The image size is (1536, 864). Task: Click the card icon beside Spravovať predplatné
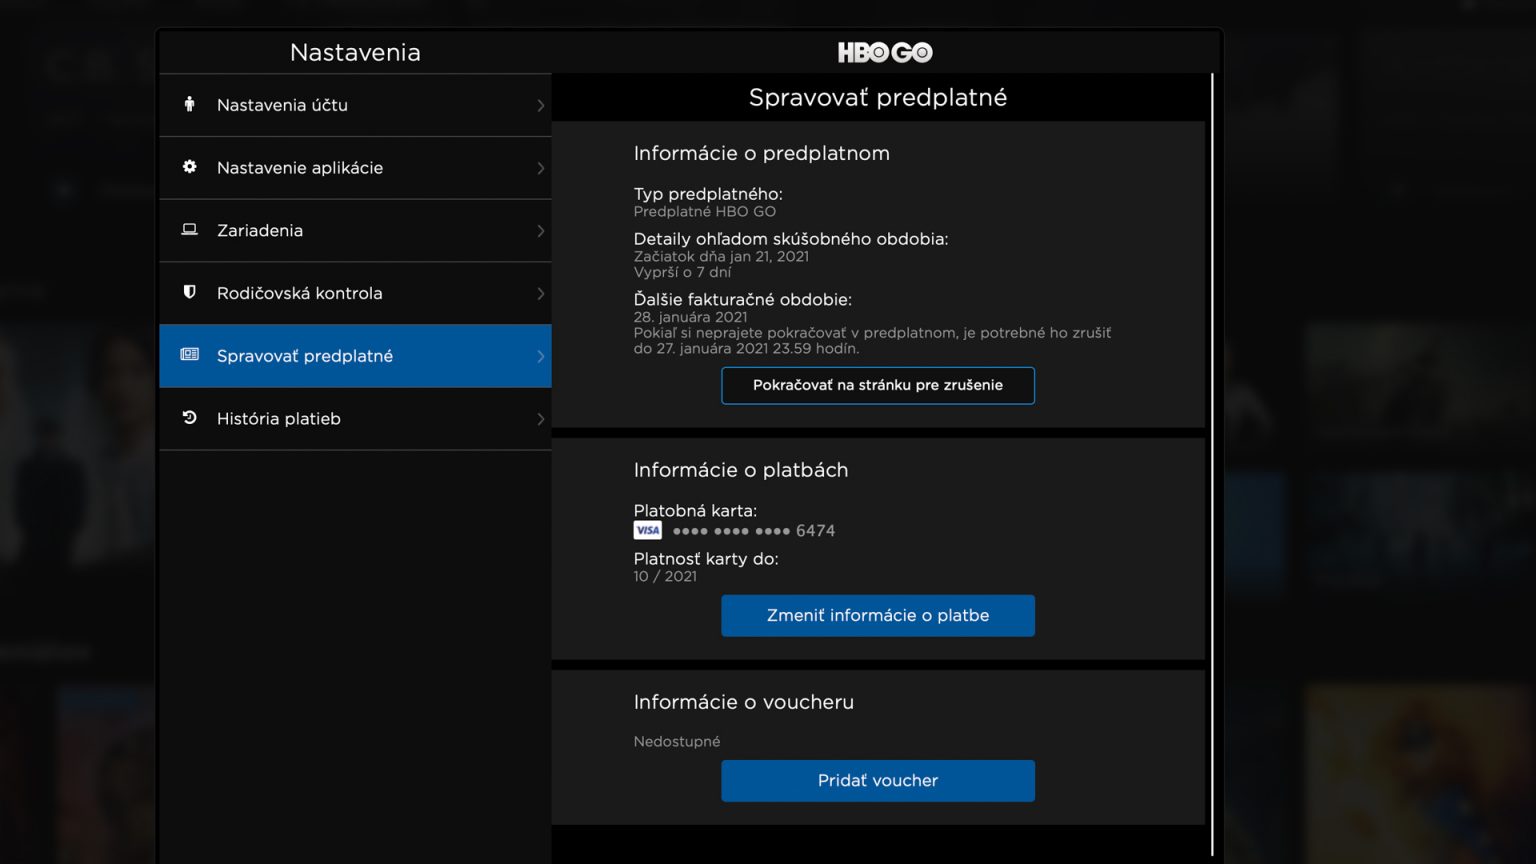pyautogui.click(x=189, y=354)
